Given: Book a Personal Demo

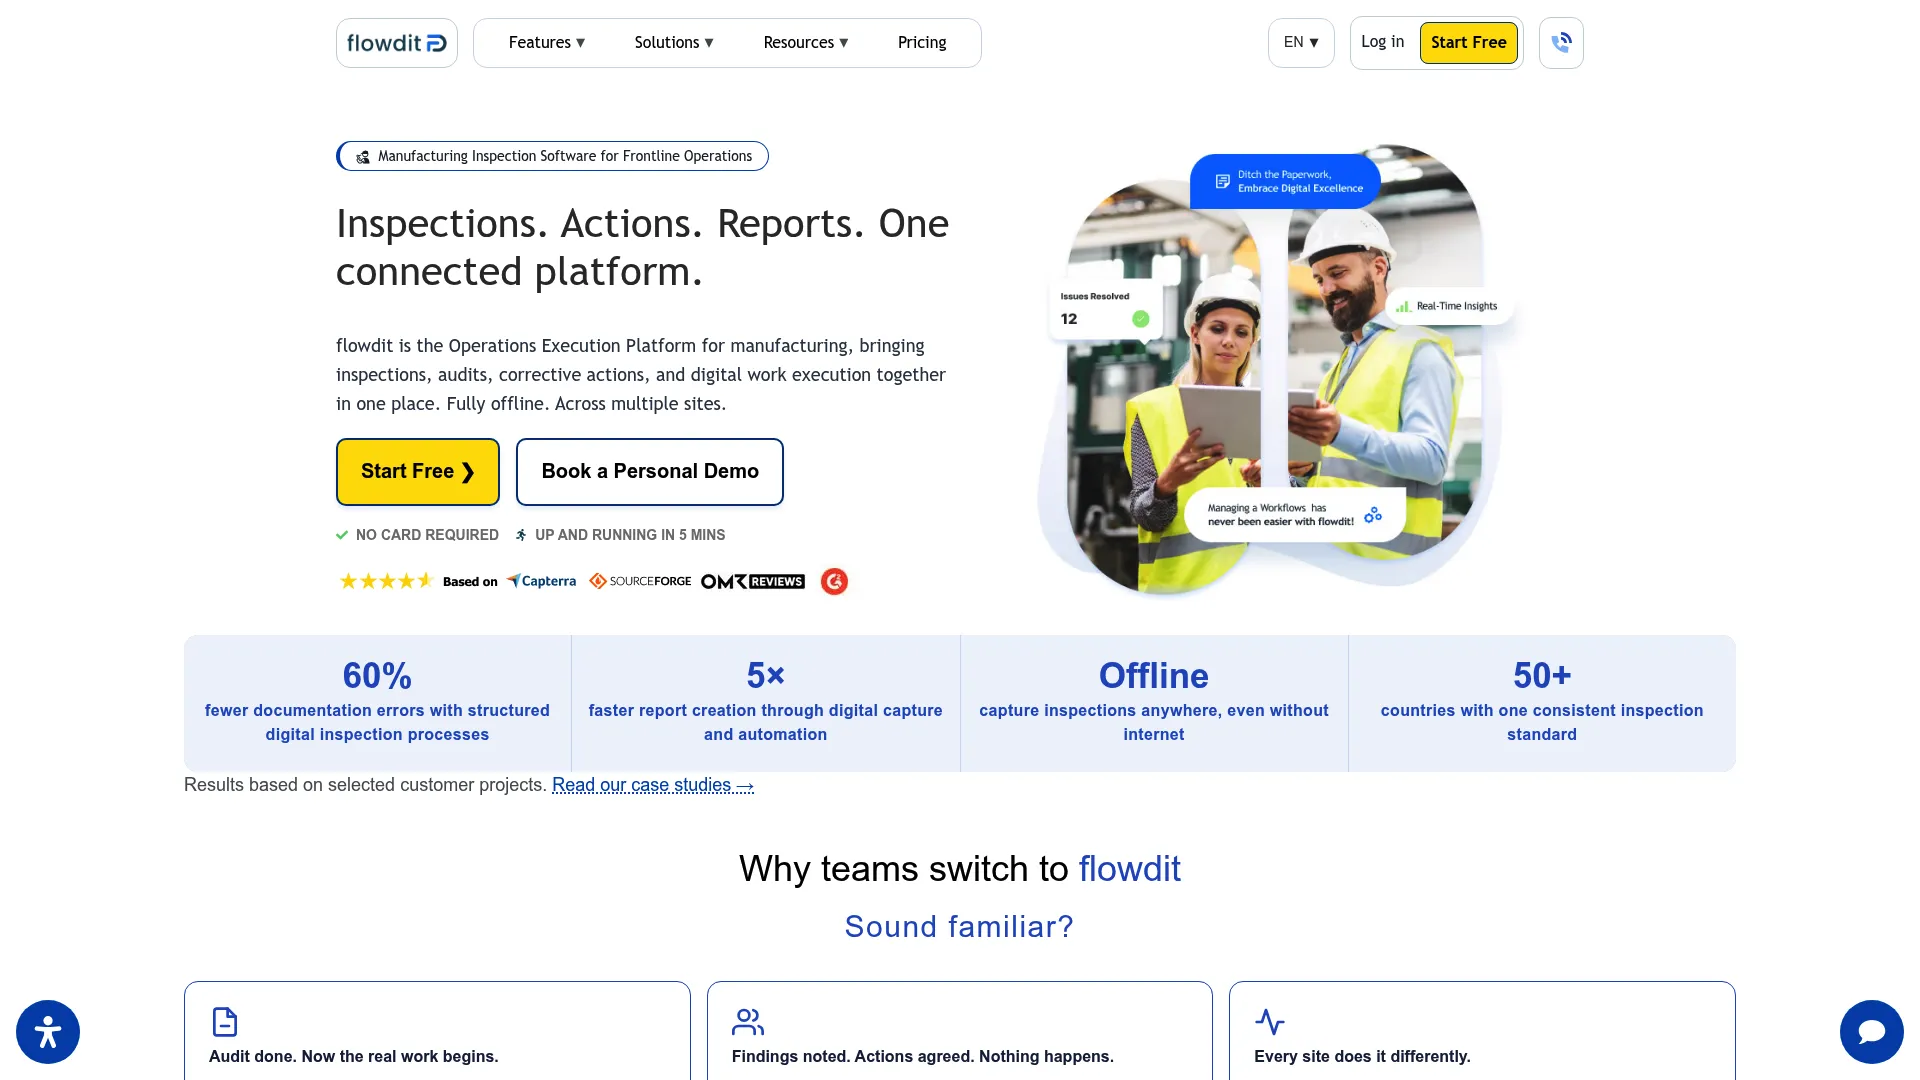Looking at the screenshot, I should [650, 472].
